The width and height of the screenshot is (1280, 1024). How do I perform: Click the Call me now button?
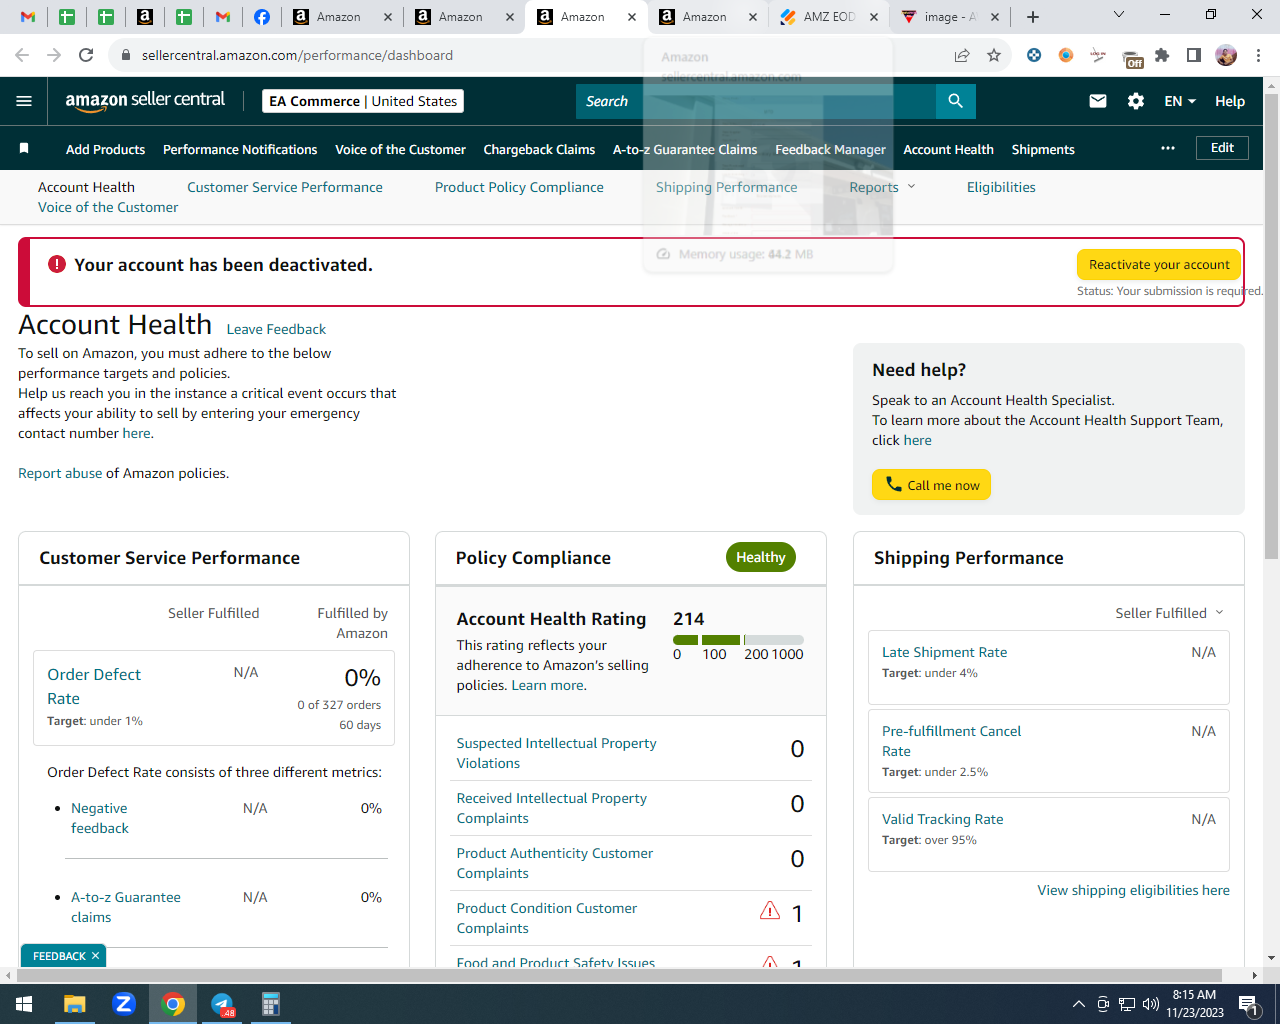(932, 485)
